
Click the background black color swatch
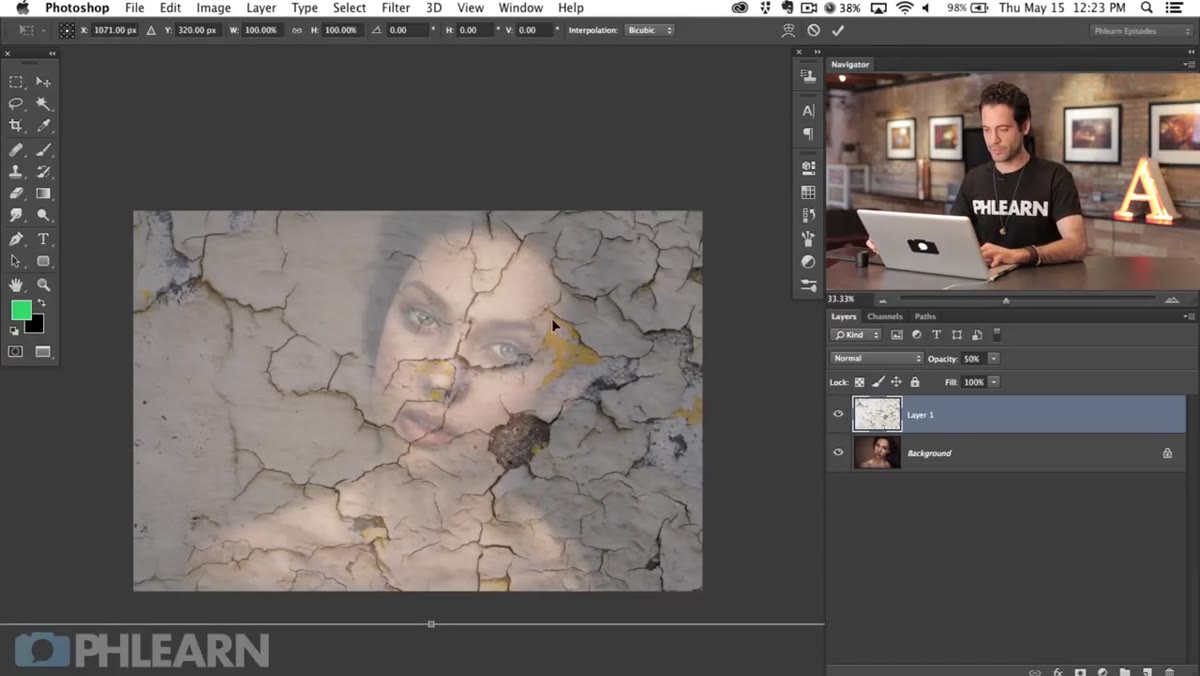coord(36,325)
